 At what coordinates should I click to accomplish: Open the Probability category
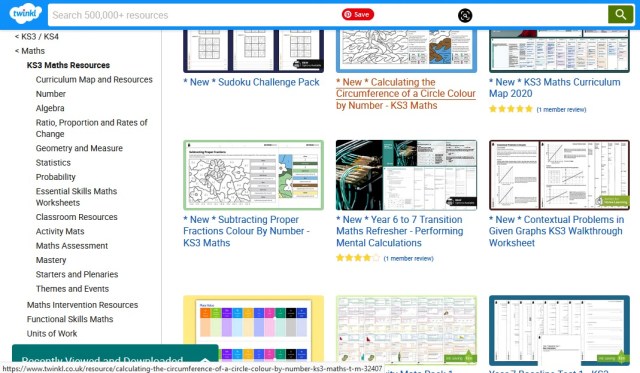[56, 177]
